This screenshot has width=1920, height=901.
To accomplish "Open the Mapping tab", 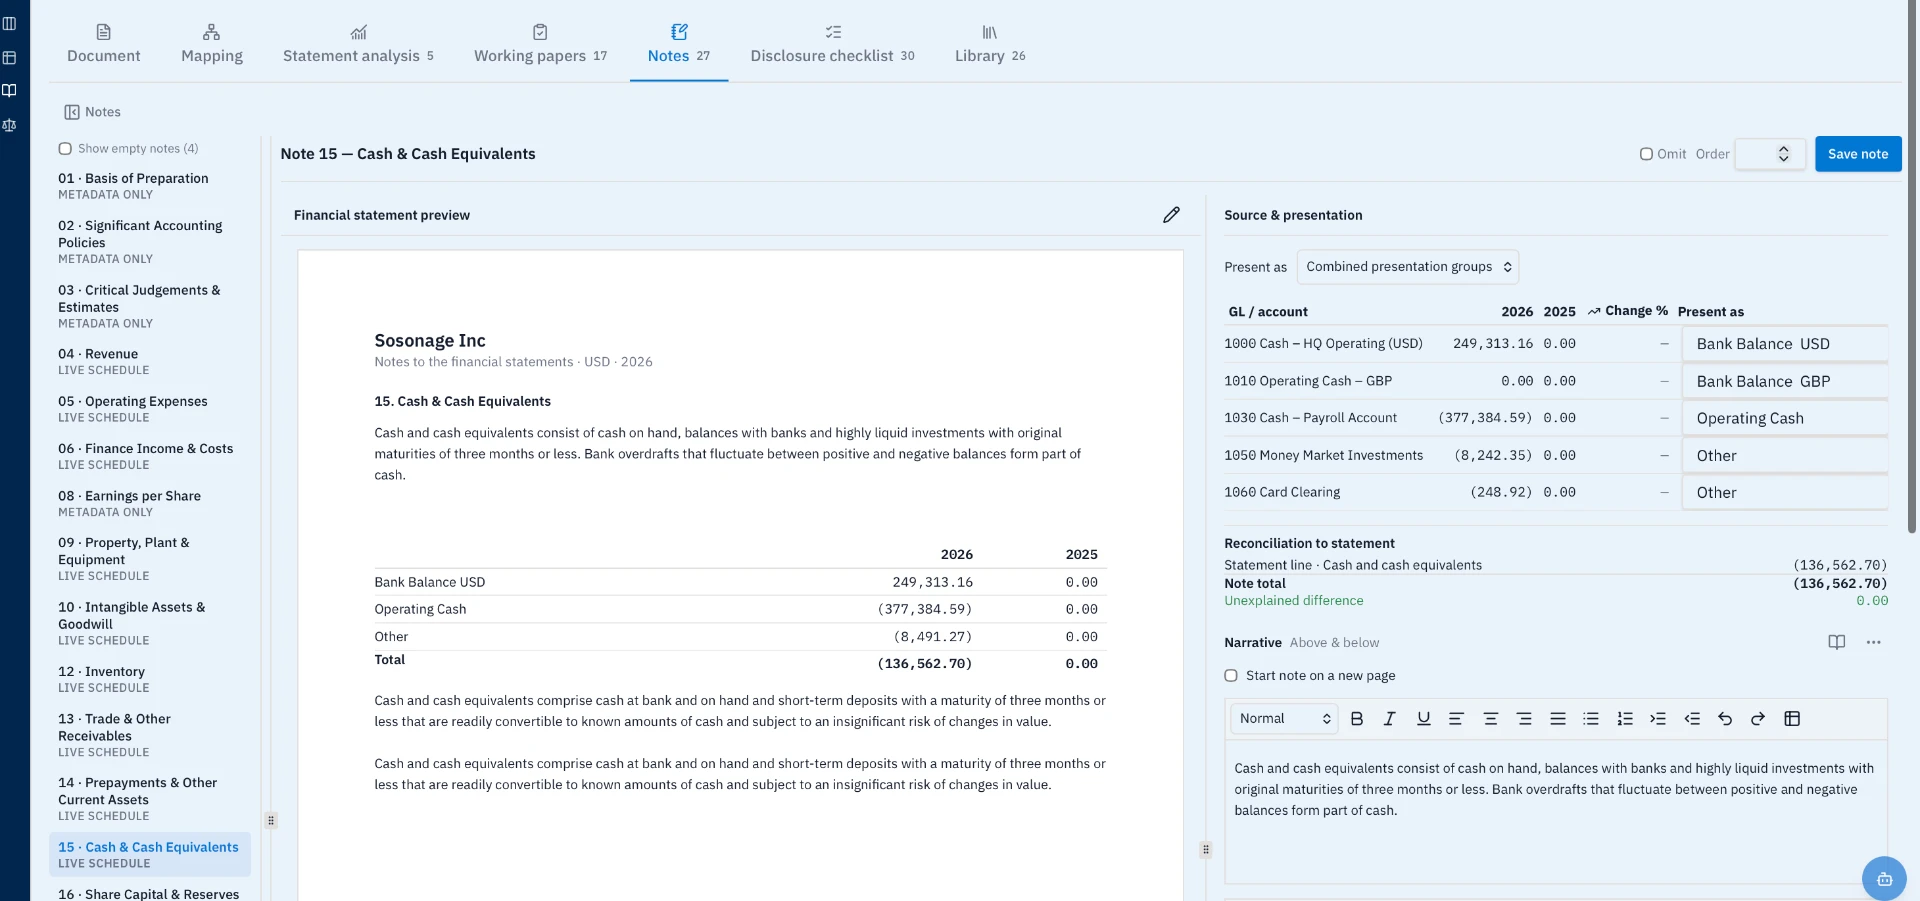I will pos(212,44).
